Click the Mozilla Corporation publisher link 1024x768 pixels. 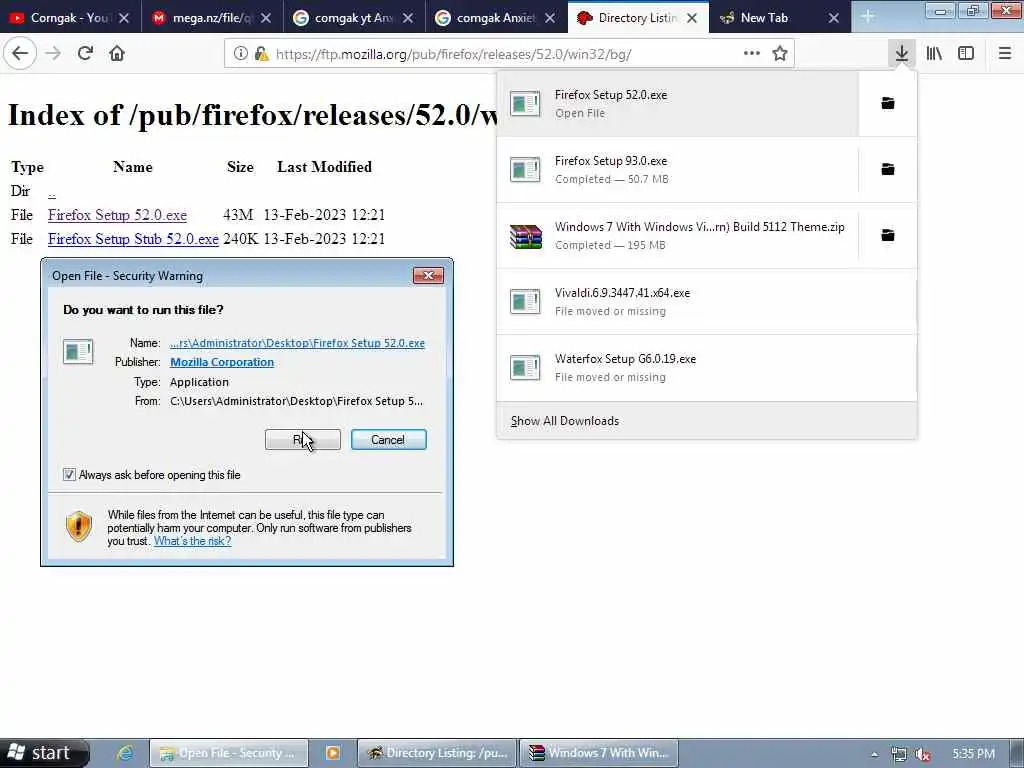pos(222,362)
